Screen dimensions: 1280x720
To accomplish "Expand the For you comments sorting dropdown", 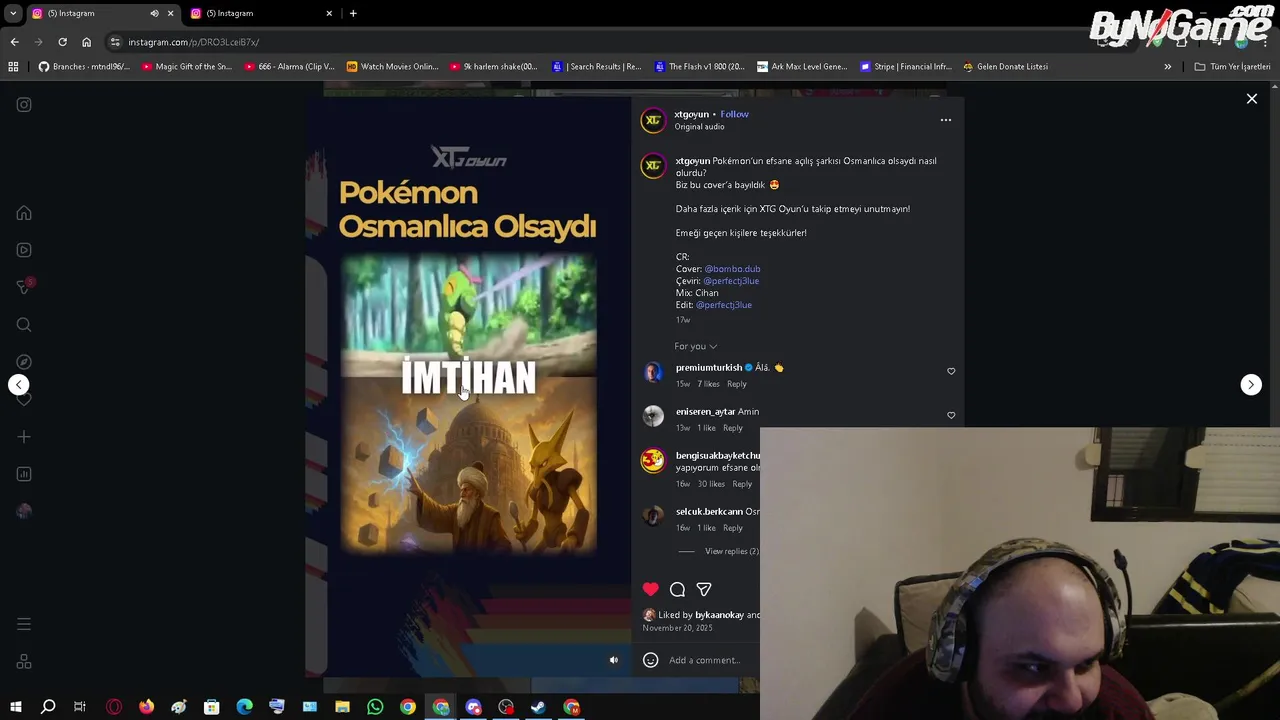I will pos(695,346).
